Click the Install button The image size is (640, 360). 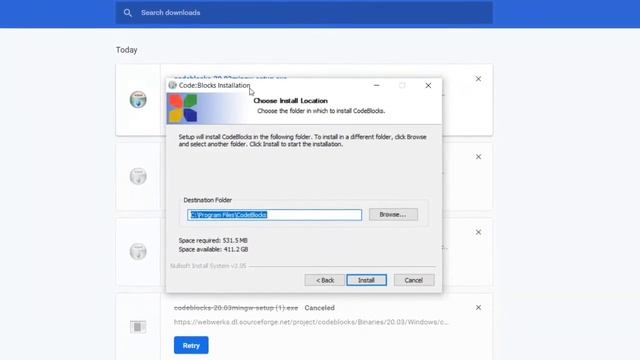[x=366, y=280]
